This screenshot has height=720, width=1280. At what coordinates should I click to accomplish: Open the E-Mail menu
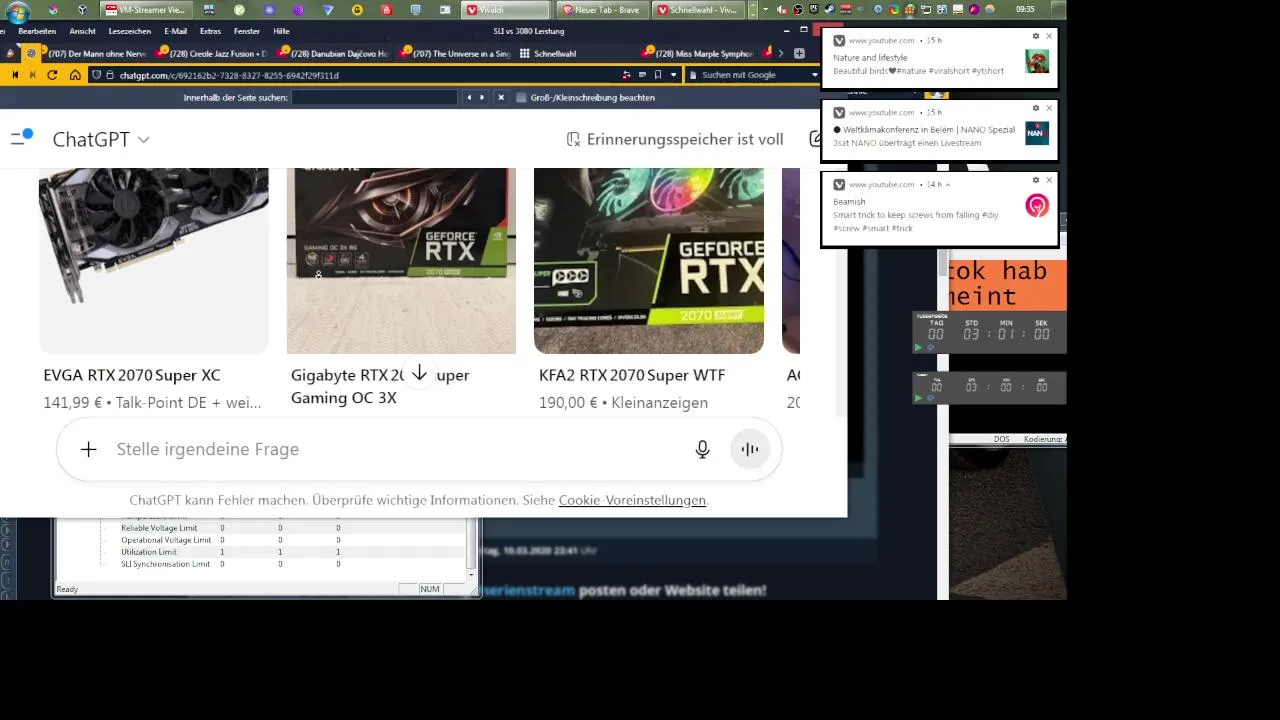point(176,31)
